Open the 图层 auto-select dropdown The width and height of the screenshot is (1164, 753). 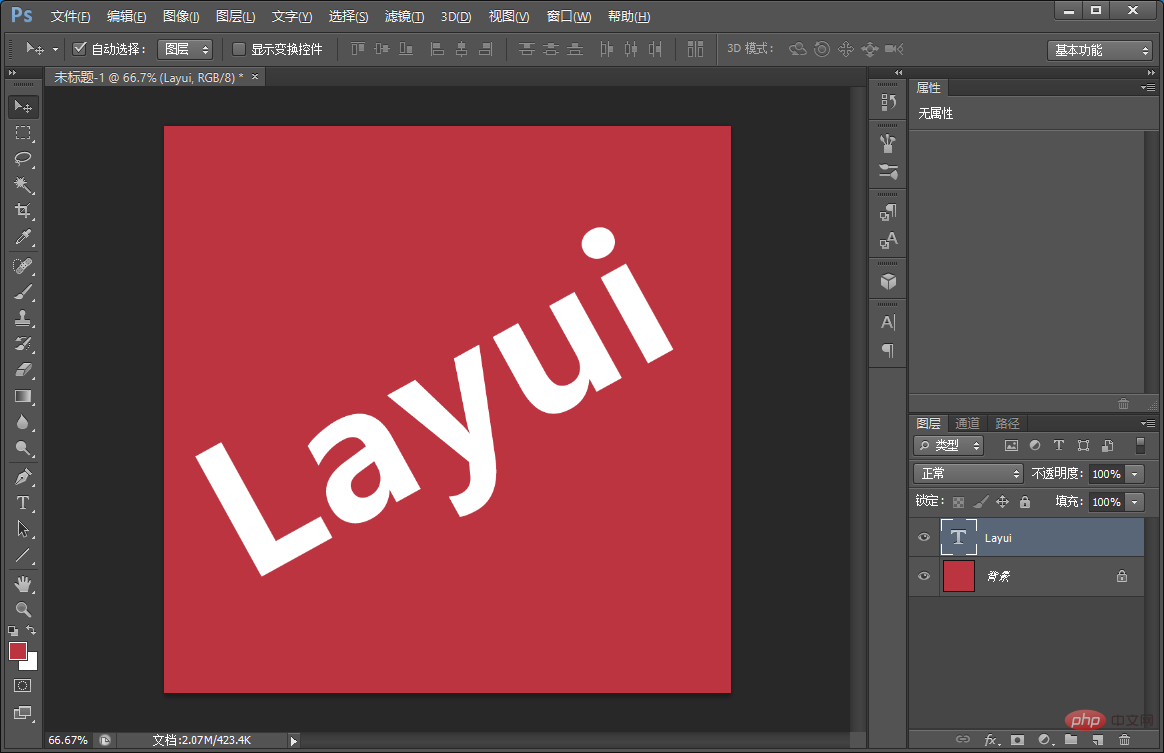point(185,49)
